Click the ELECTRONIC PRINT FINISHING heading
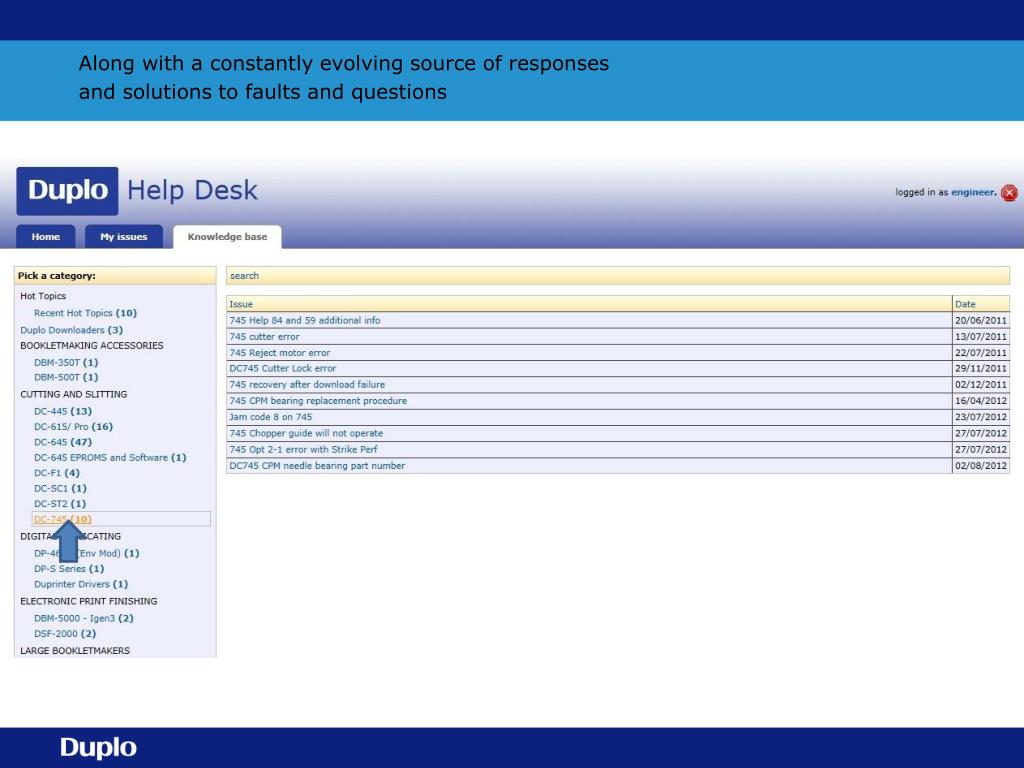The image size is (1024, 768). pos(89,601)
